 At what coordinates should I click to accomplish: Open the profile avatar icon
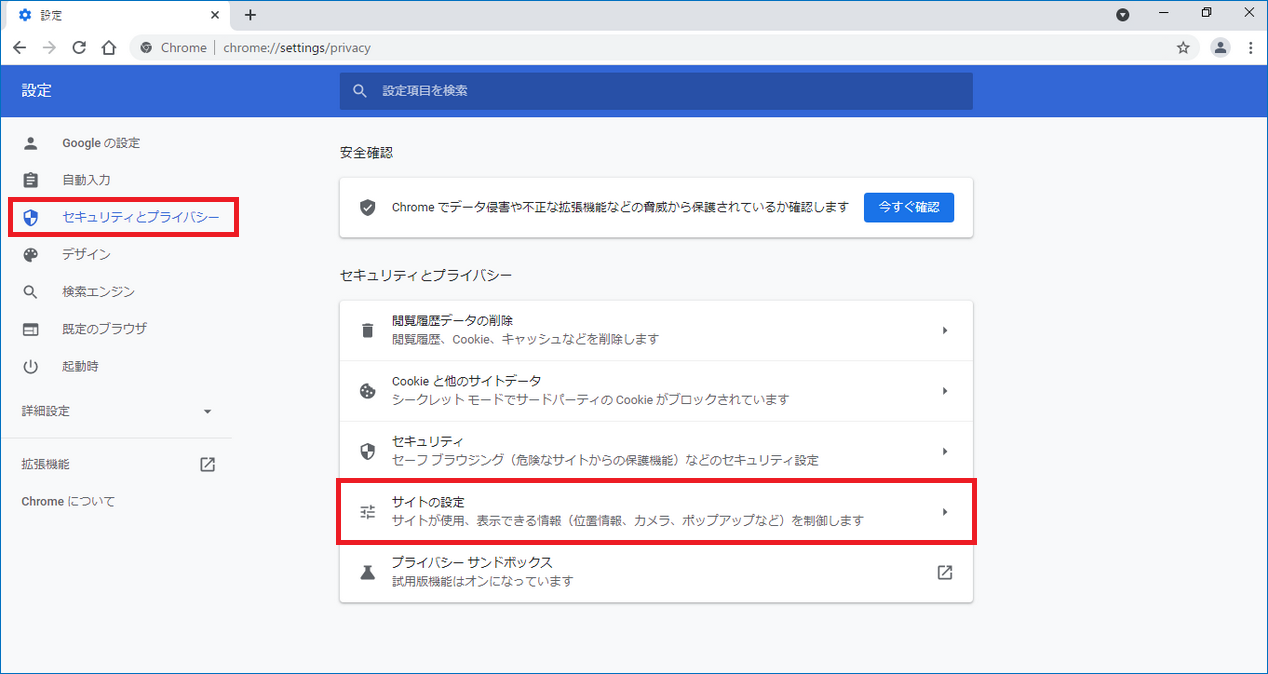[x=1220, y=47]
